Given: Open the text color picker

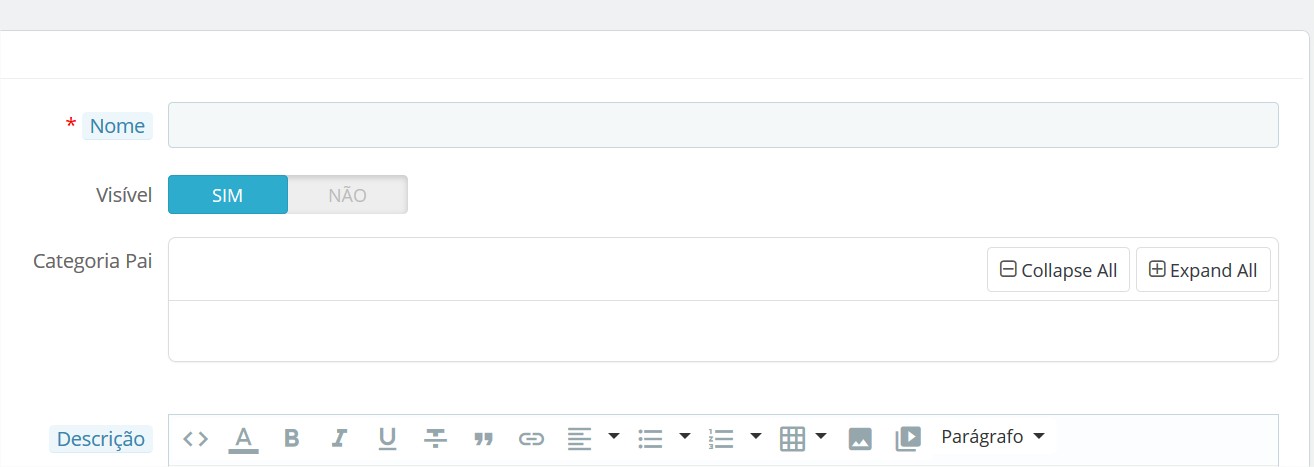Looking at the screenshot, I should click(243, 438).
